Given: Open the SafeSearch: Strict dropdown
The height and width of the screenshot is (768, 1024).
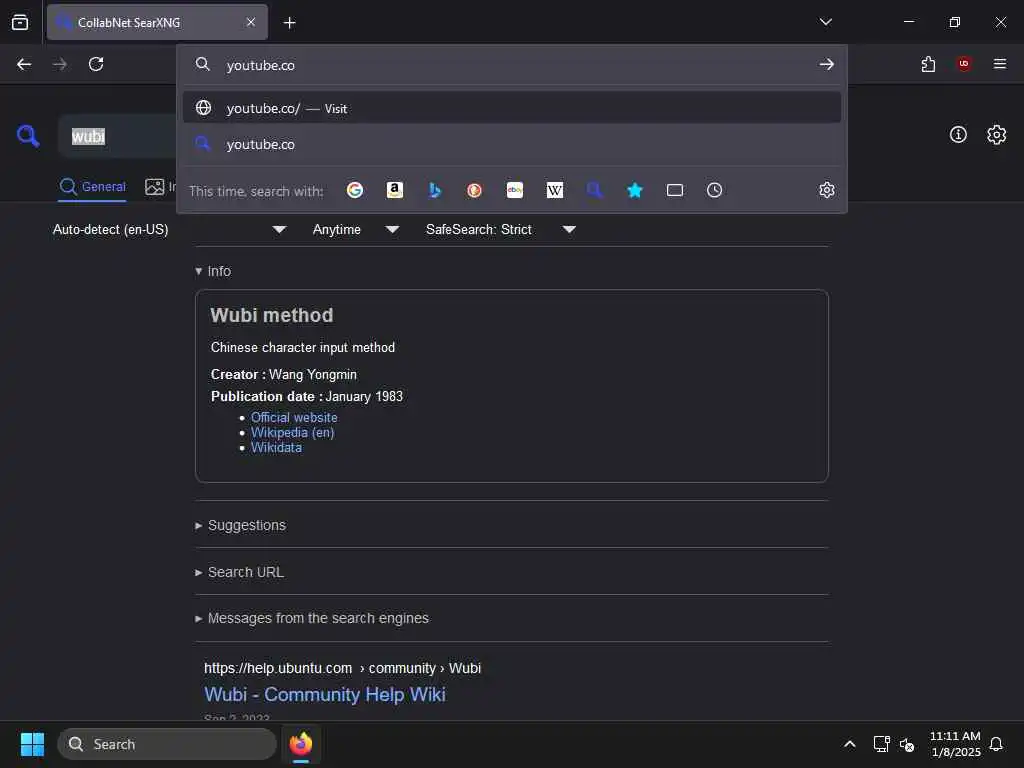Looking at the screenshot, I should click(501, 229).
